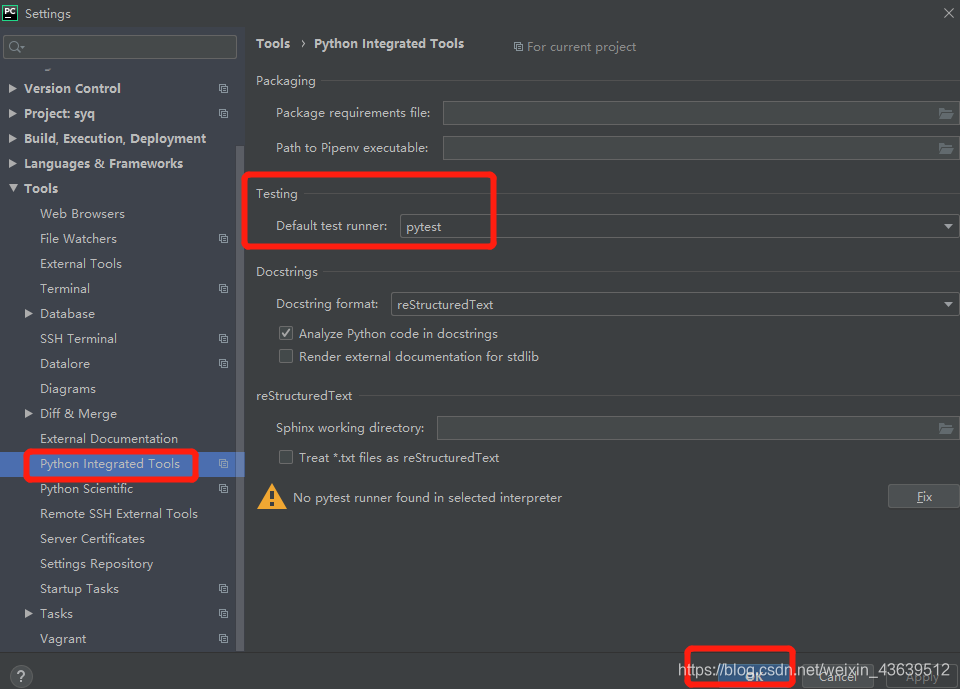Screen dimensions: 960x689
Task: Click the browse folder icon for Package requirements file
Action: point(946,113)
